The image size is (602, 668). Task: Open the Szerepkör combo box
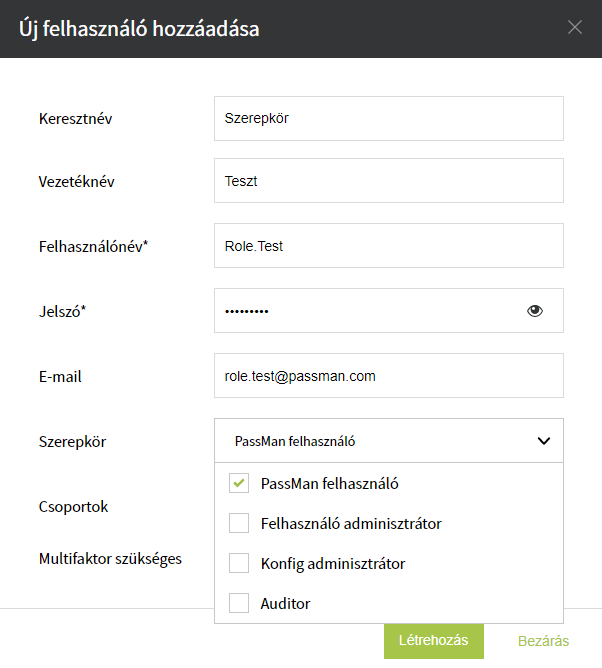[x=389, y=441]
